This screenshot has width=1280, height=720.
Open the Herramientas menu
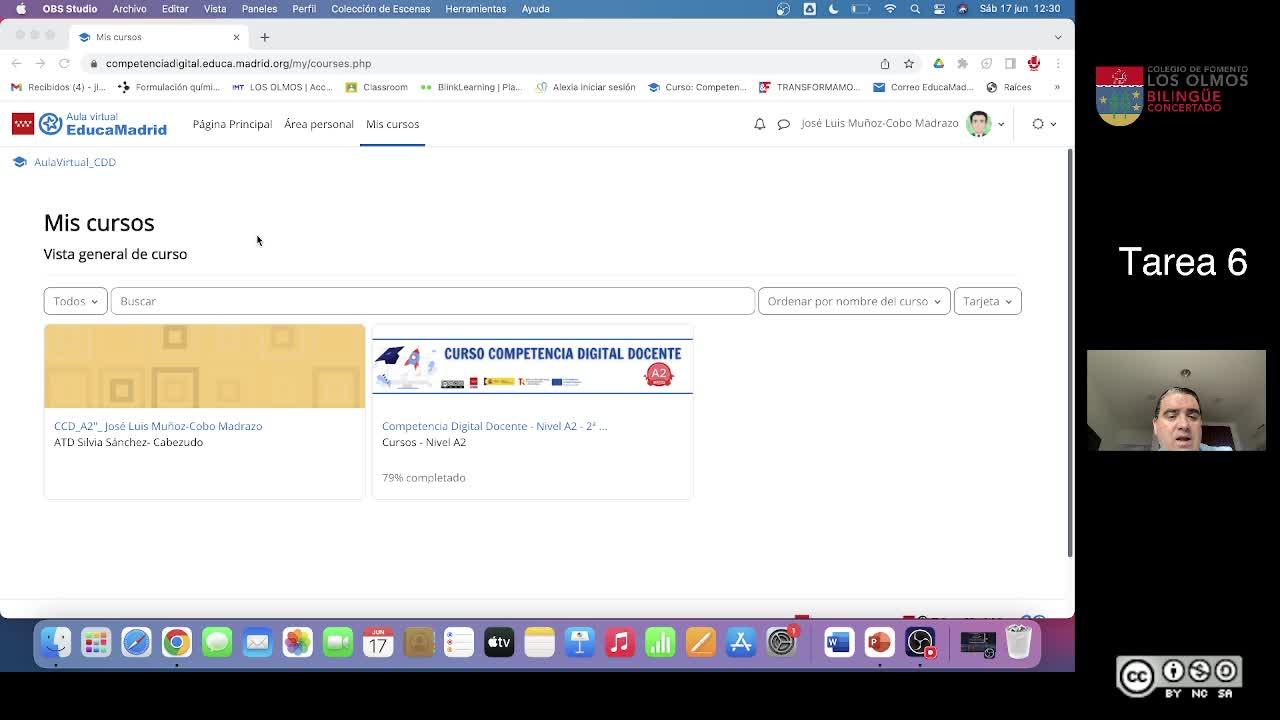tap(476, 9)
